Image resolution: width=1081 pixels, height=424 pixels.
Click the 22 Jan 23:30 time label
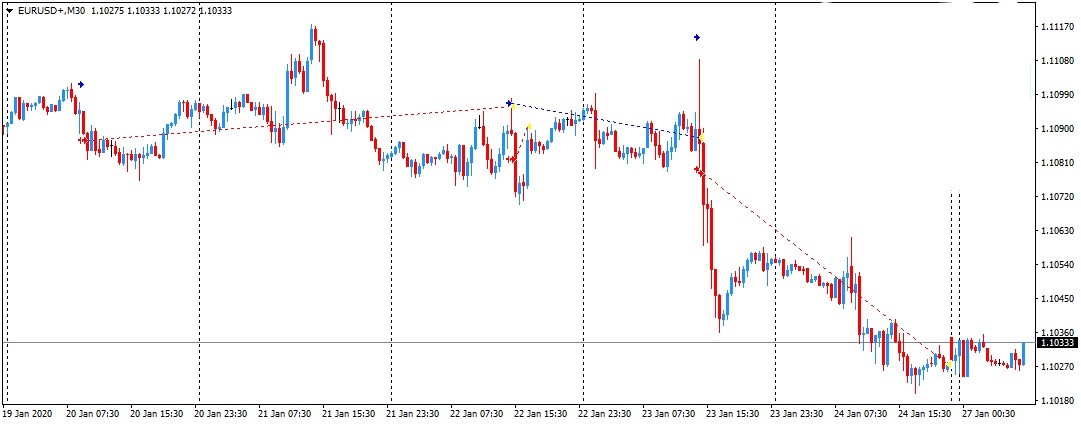click(605, 414)
